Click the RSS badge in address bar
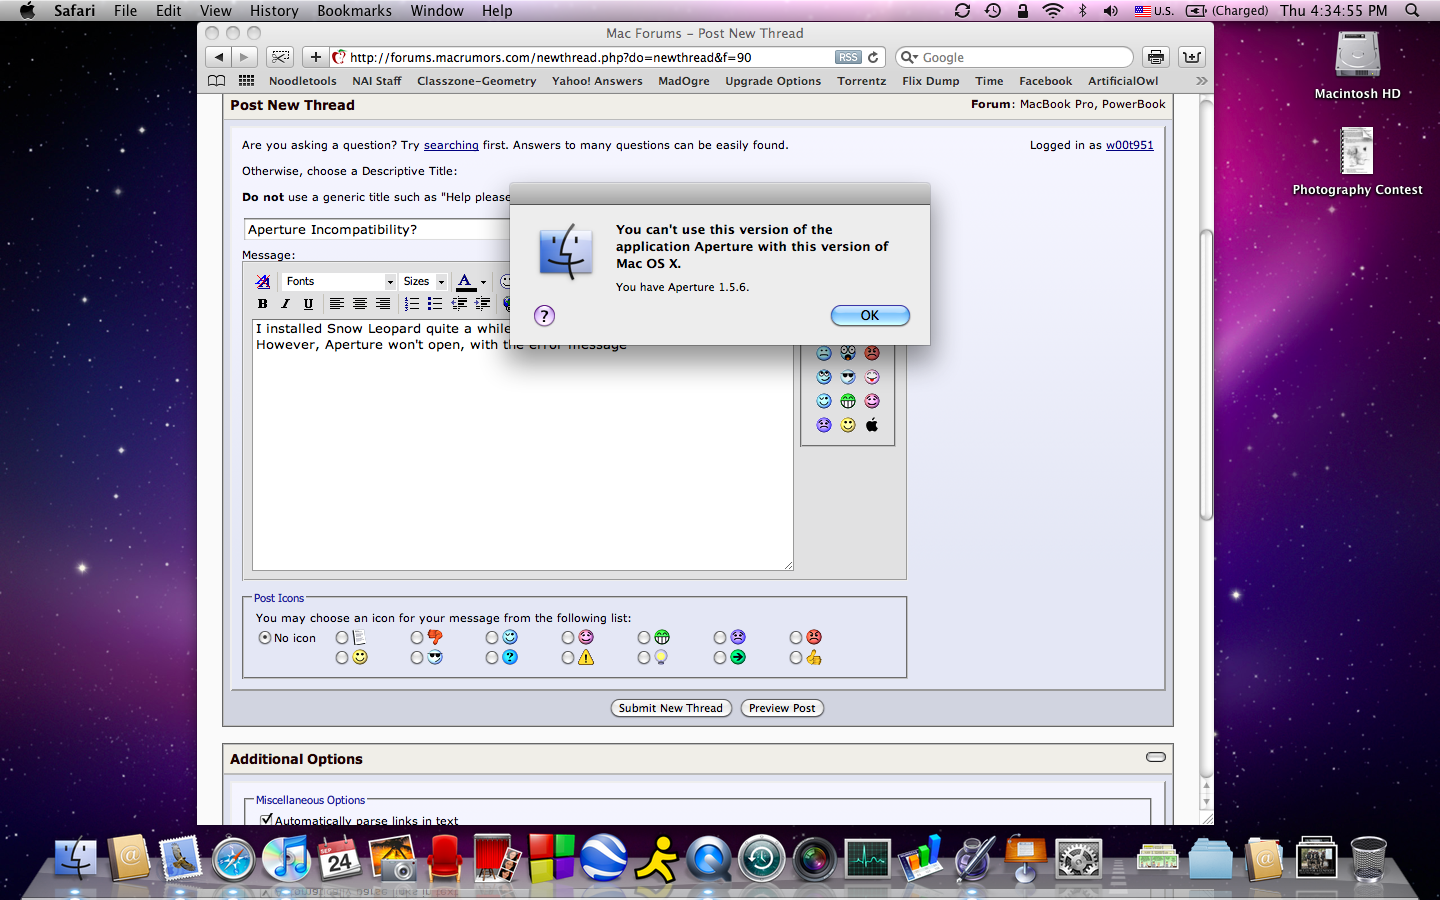1440x900 pixels. click(849, 58)
